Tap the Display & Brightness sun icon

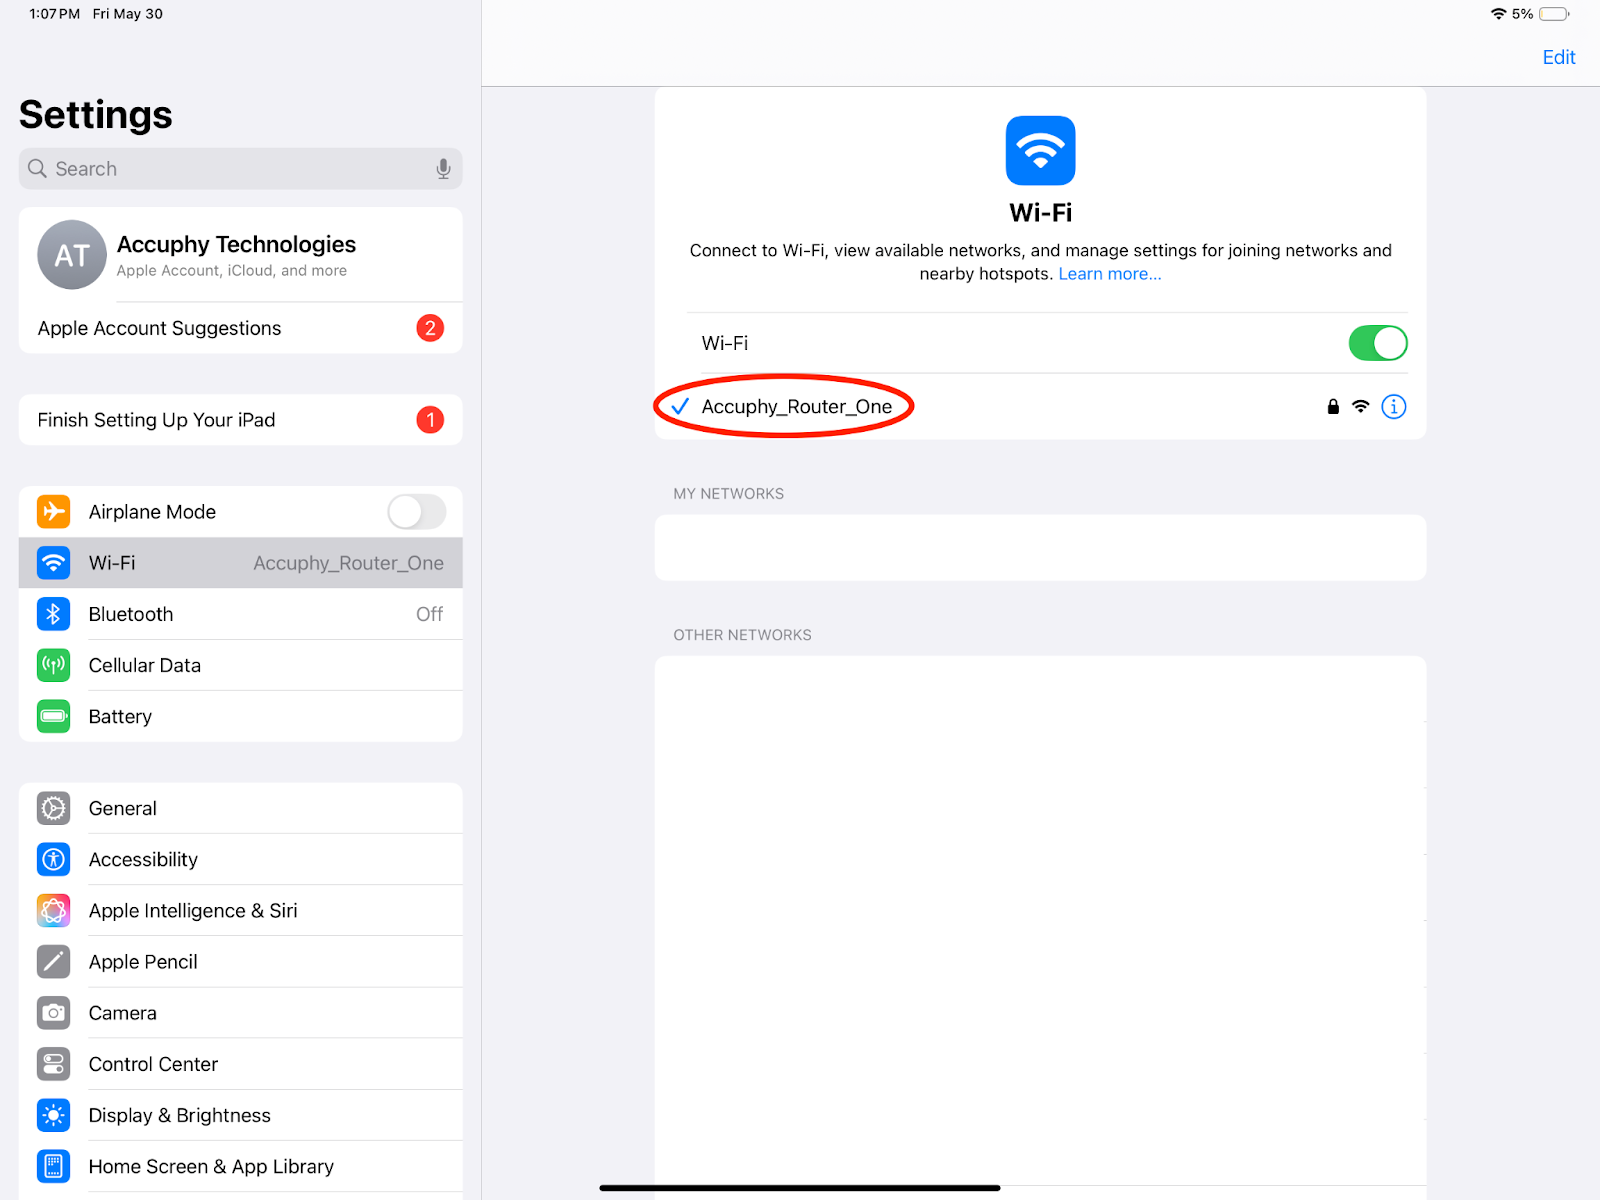point(54,1115)
